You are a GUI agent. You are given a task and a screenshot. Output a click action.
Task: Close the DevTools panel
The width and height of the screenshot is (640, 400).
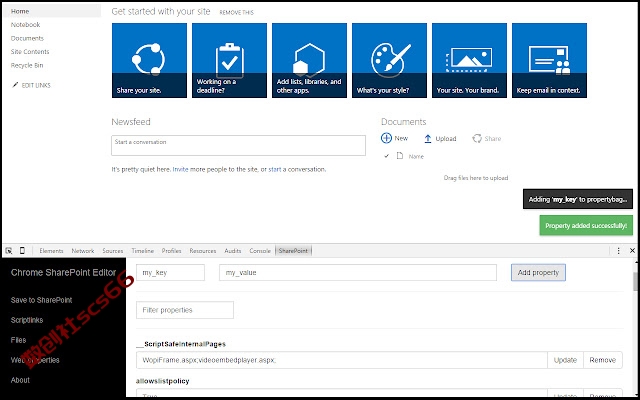coord(632,251)
